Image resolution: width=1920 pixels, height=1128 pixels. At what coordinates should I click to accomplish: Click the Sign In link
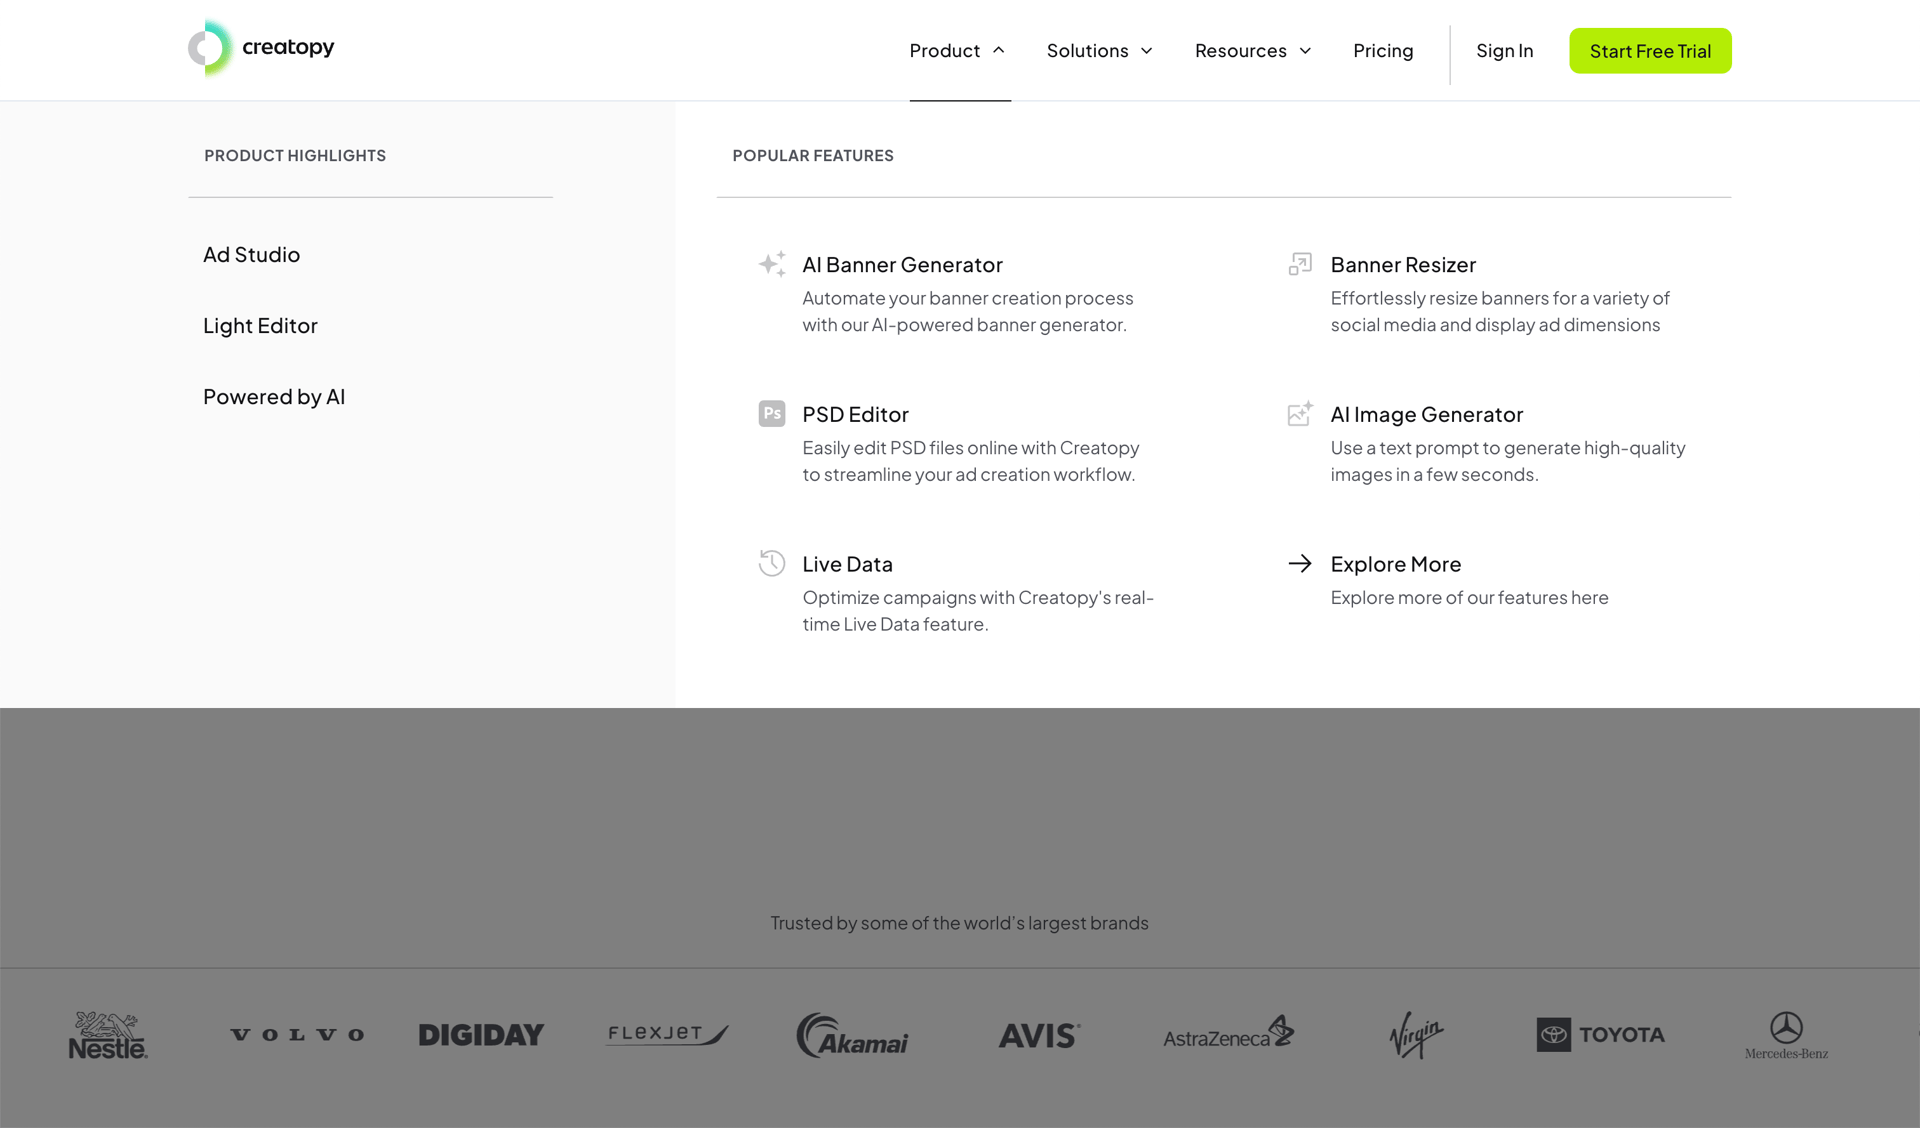click(1505, 50)
